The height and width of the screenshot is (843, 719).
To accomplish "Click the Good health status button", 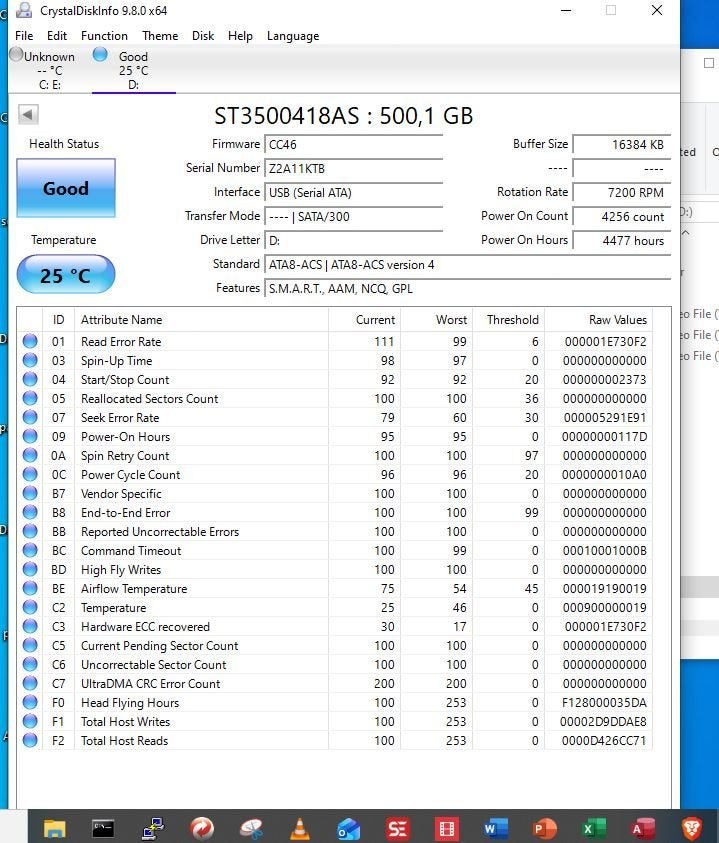I will pyautogui.click(x=66, y=188).
